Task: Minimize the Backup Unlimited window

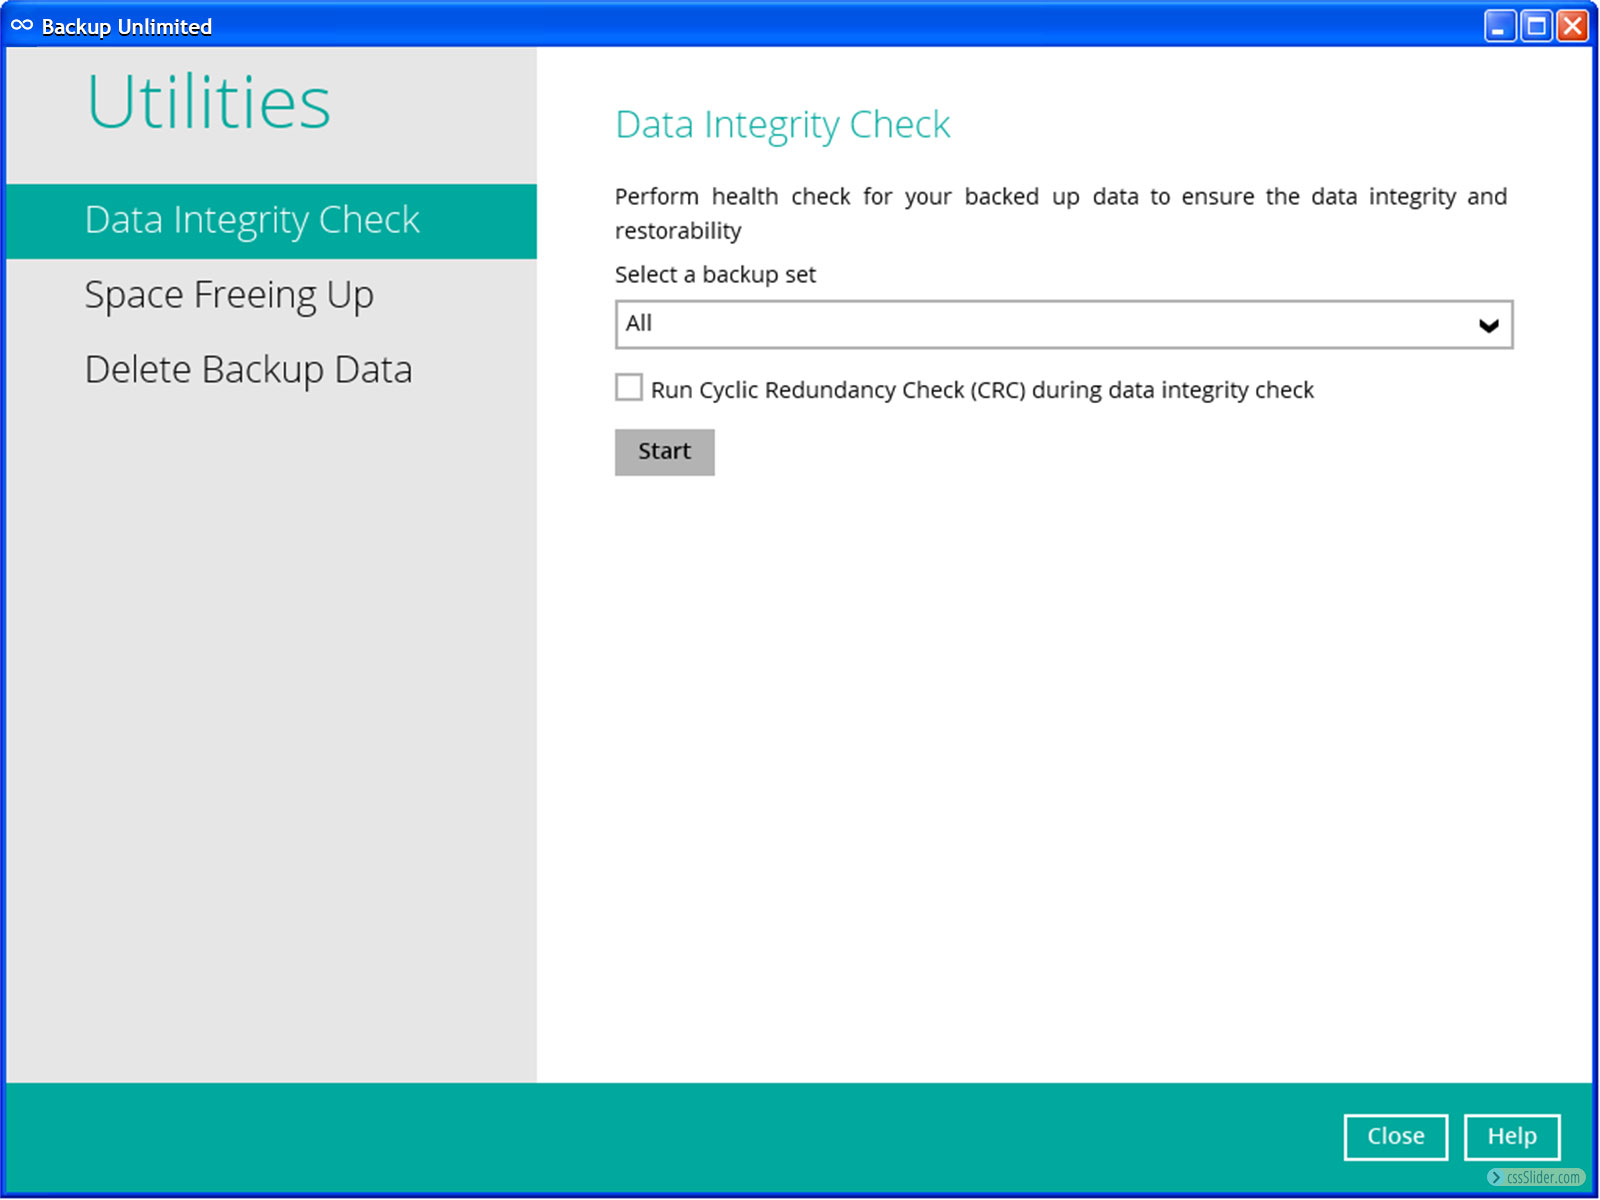Action: 1499,26
